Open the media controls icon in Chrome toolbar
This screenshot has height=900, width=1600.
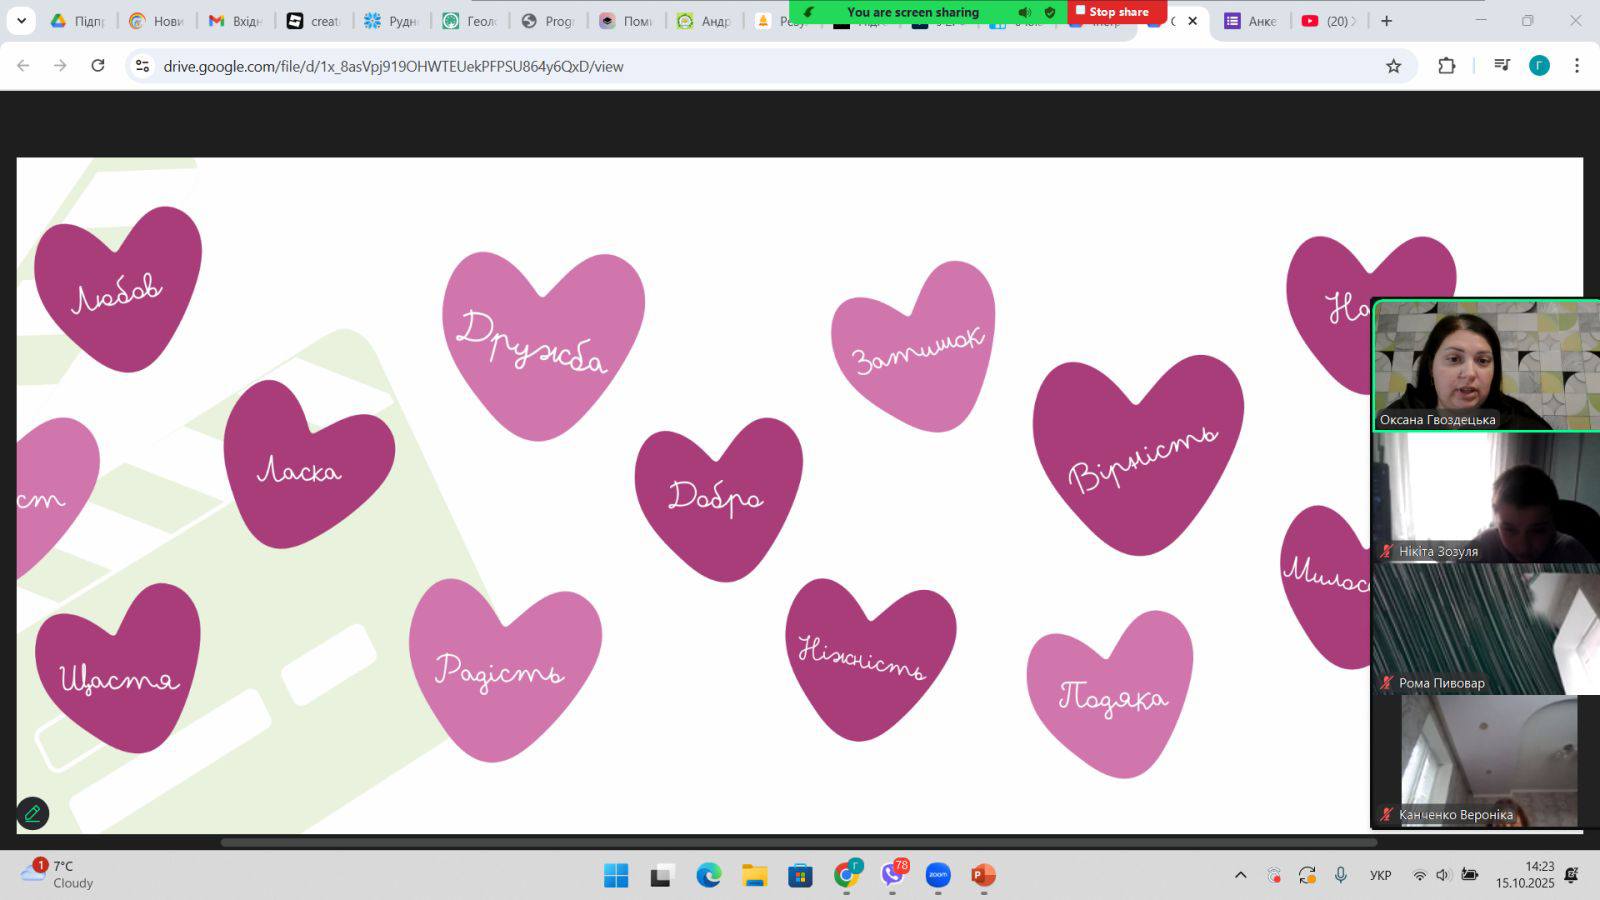(x=1501, y=66)
